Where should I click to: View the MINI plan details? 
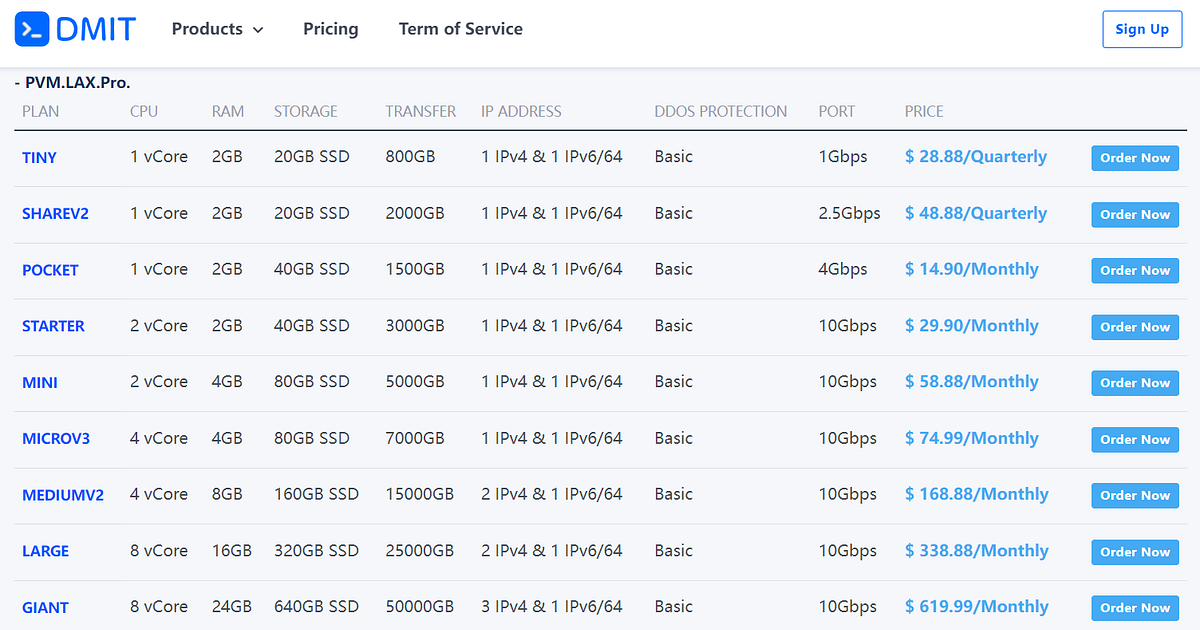[40, 382]
